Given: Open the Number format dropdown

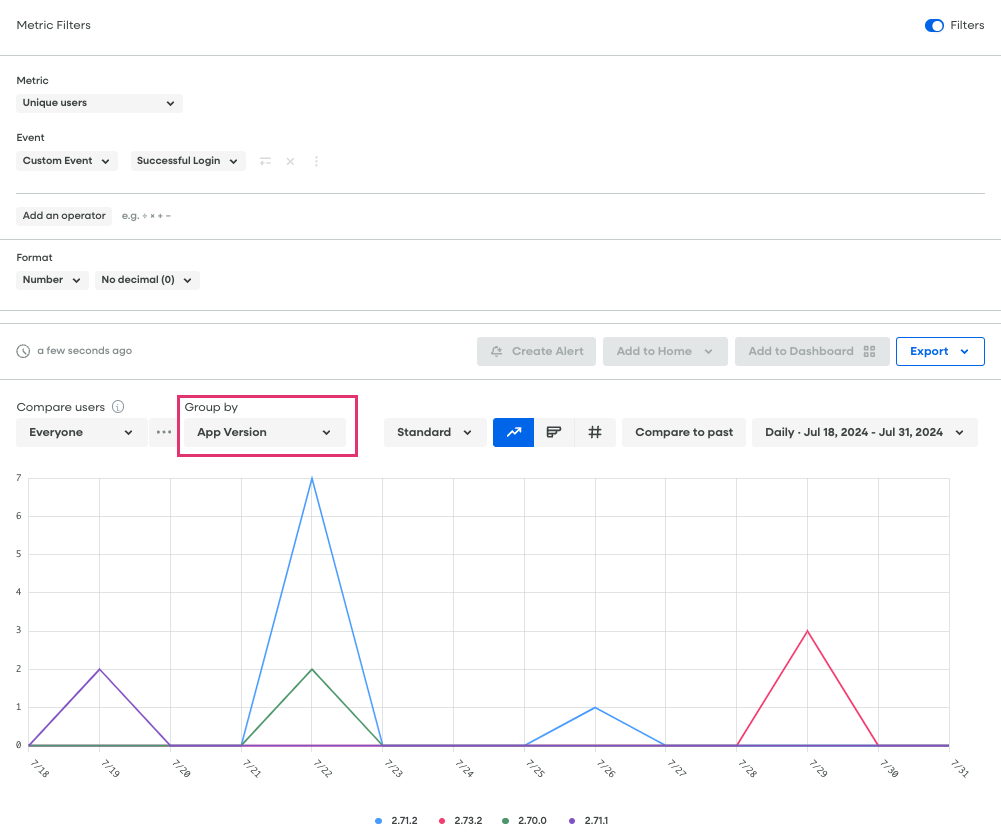Looking at the screenshot, I should [x=52, y=280].
